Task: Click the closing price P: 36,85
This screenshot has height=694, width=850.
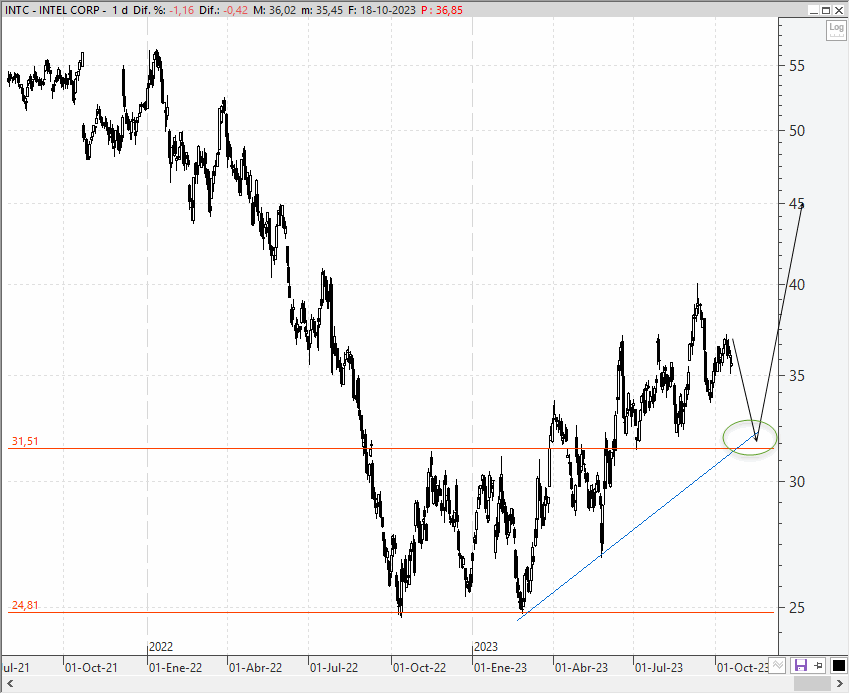Action: tap(442, 10)
